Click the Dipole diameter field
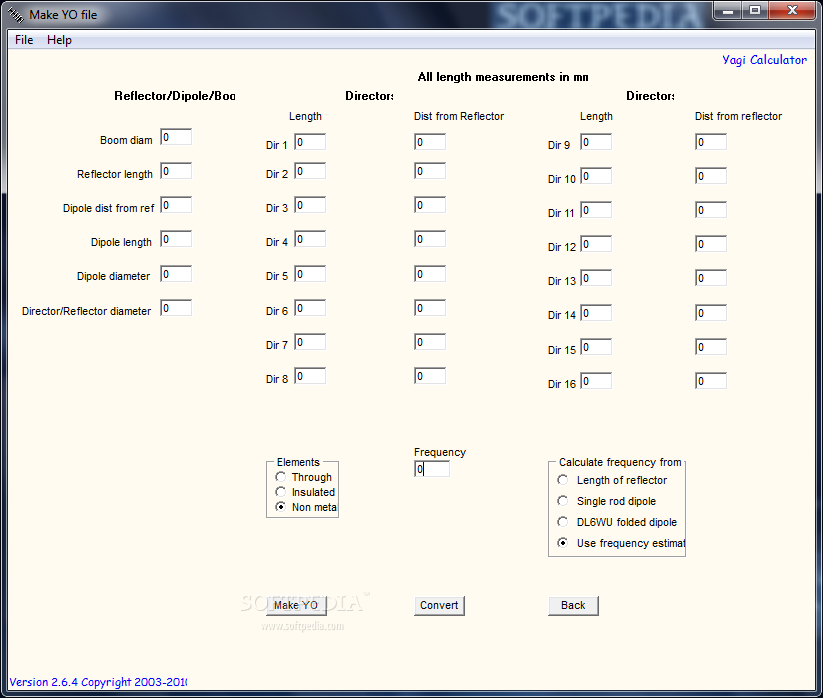 pos(176,273)
